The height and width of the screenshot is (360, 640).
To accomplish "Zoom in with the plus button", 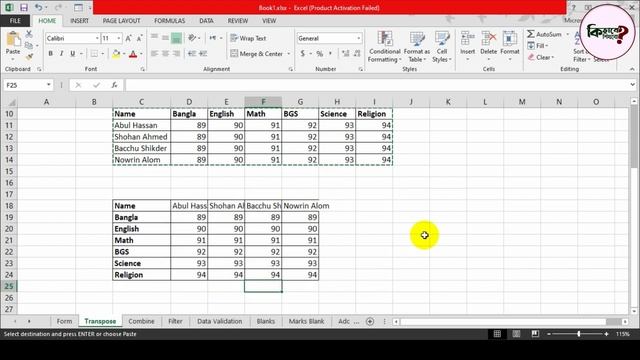I will pos(607,334).
